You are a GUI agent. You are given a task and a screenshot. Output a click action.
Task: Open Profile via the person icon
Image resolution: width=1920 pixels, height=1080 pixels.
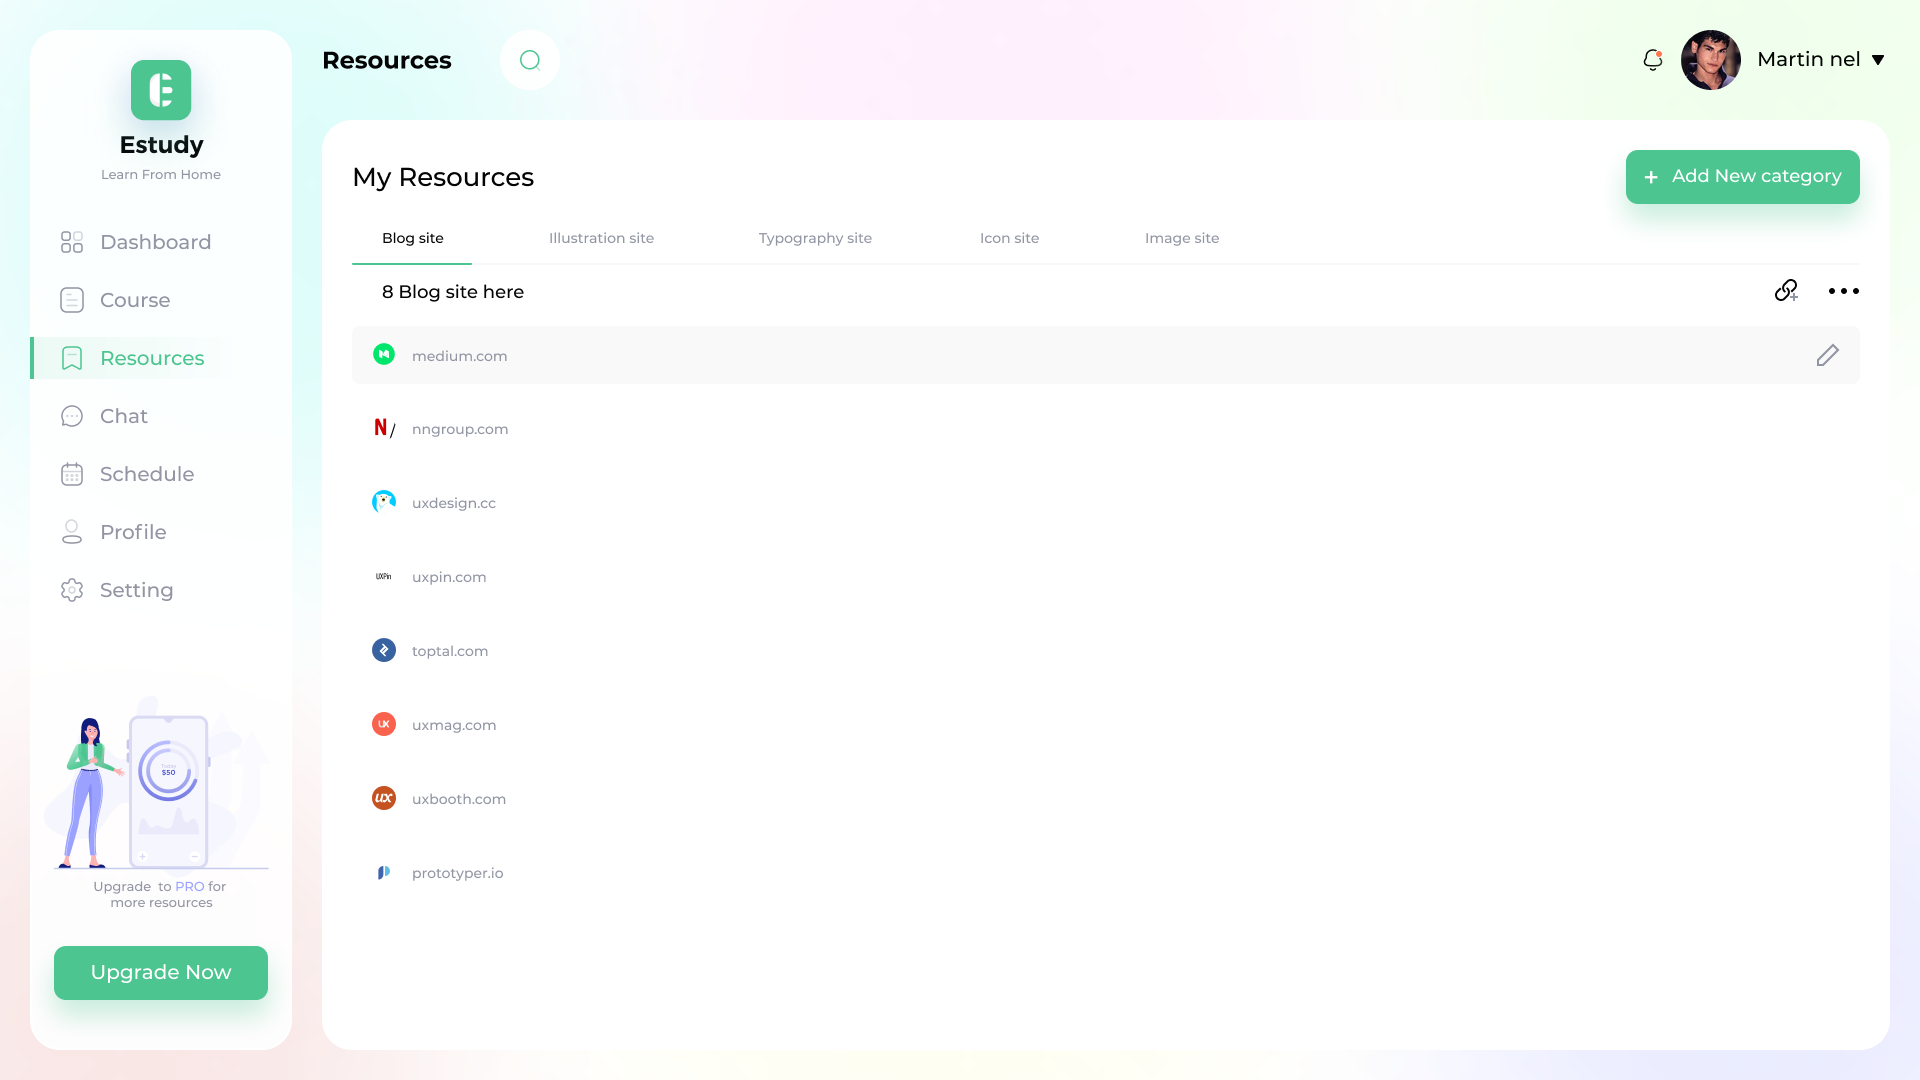tap(71, 532)
